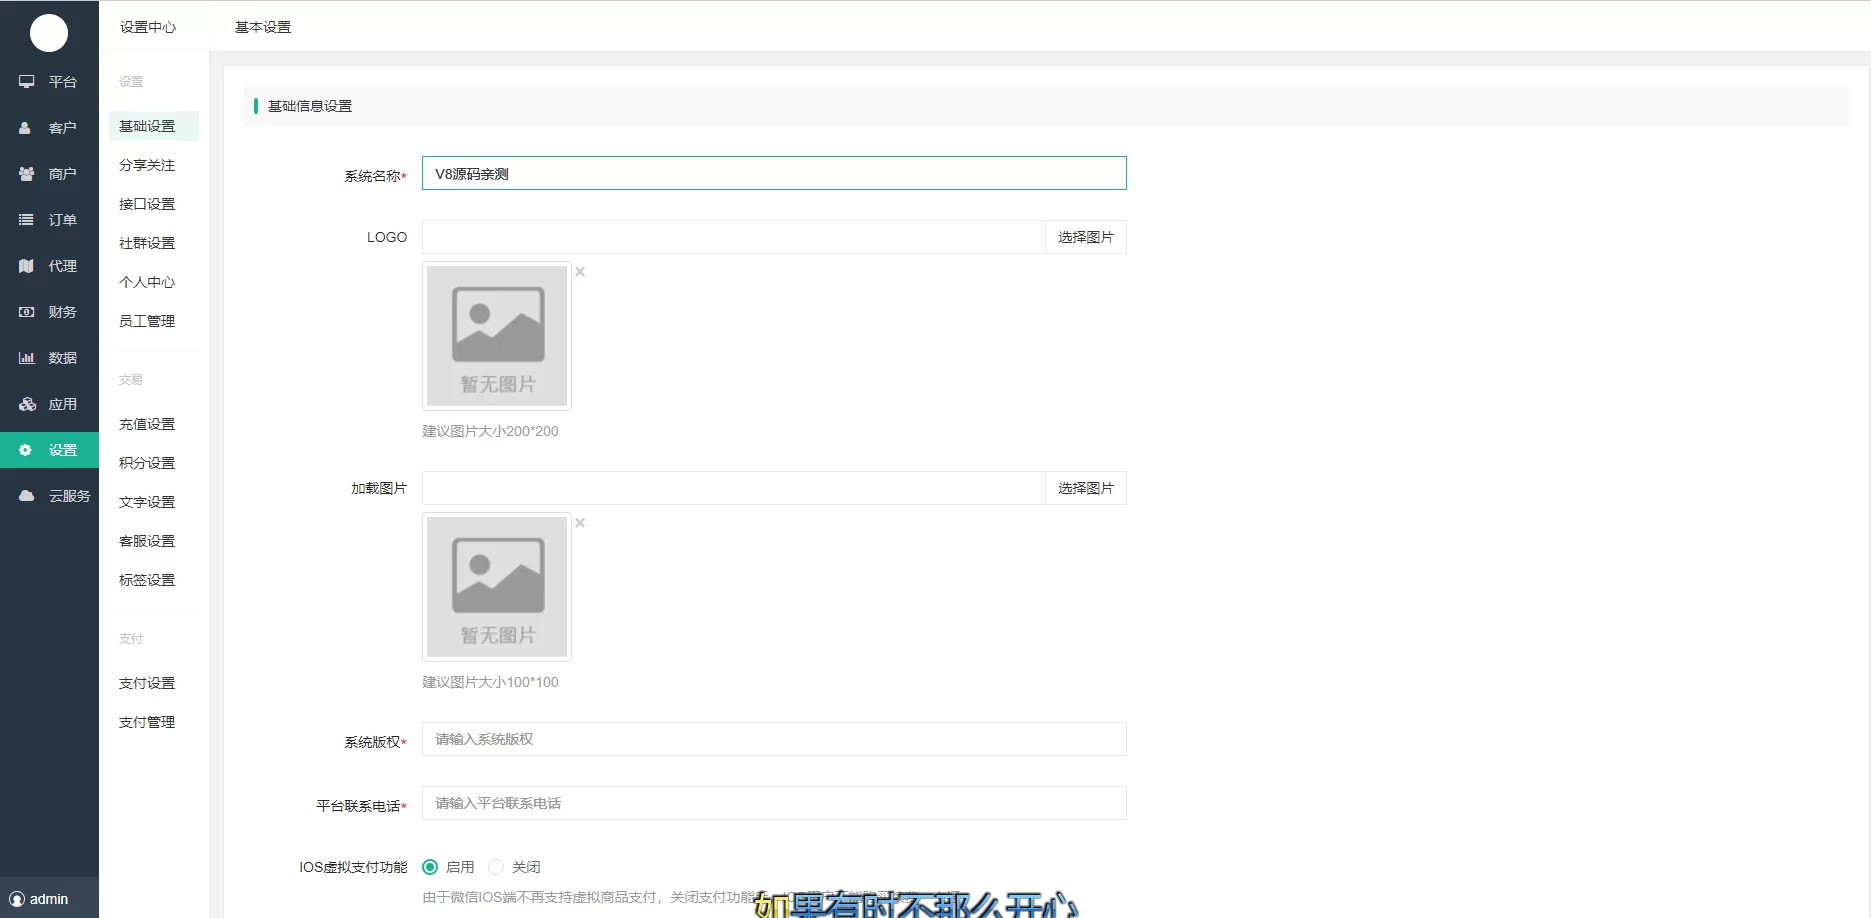
Task: Click the 平台 monitor icon in sidebar
Action: [x=27, y=82]
